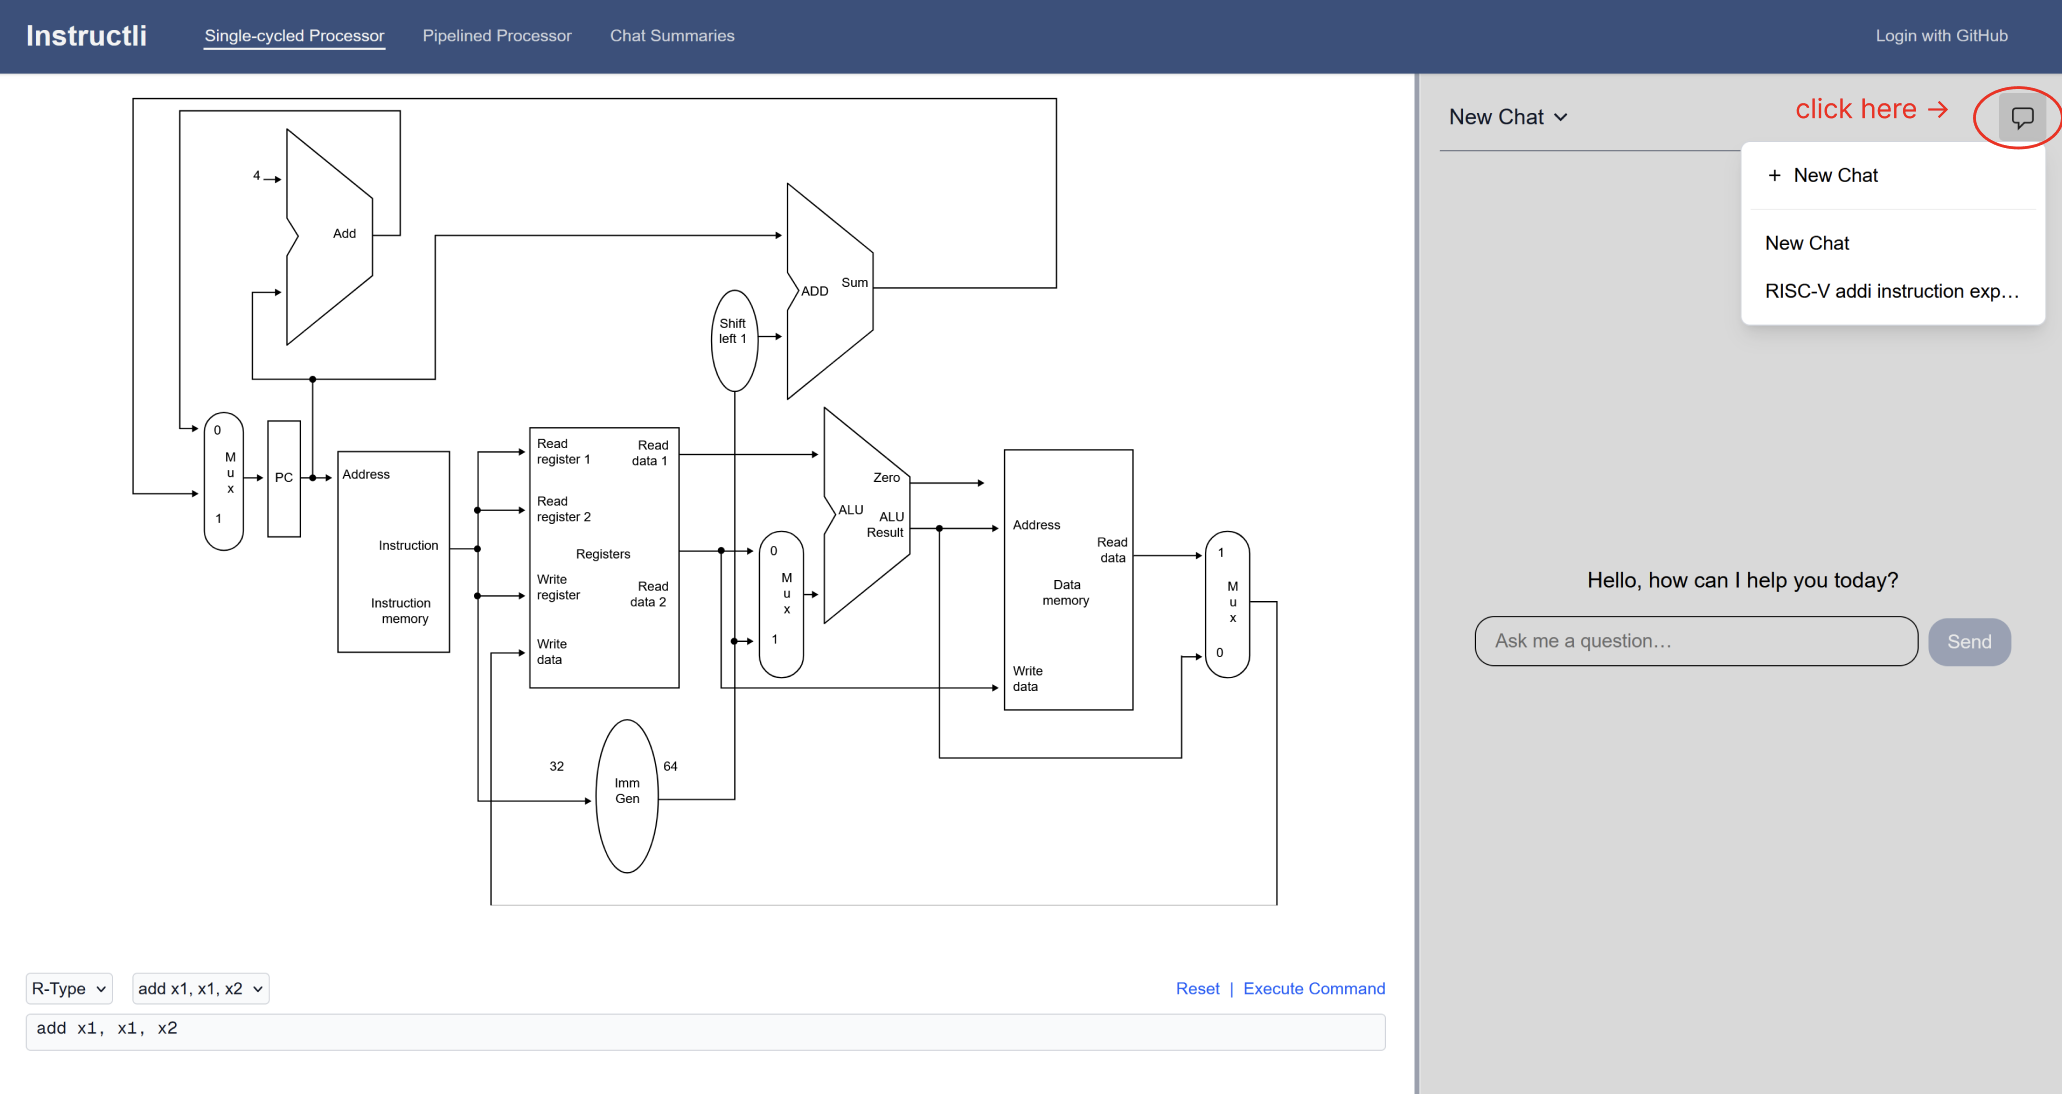Click Hello, how can I help text
The image size is (2062, 1094).
coord(1742,580)
